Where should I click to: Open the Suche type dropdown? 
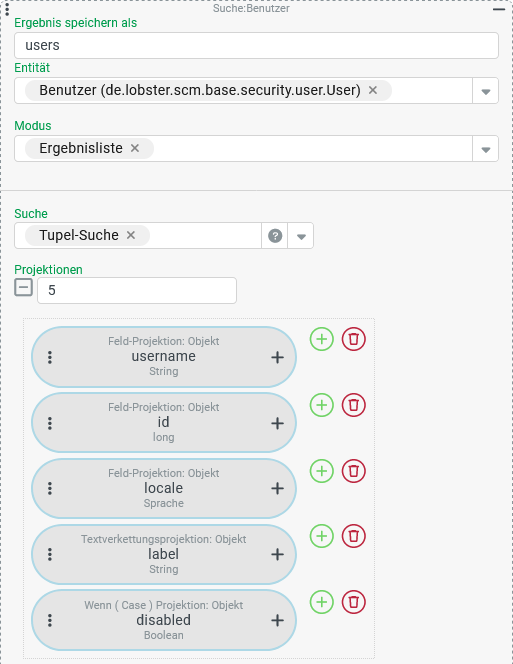[301, 236]
